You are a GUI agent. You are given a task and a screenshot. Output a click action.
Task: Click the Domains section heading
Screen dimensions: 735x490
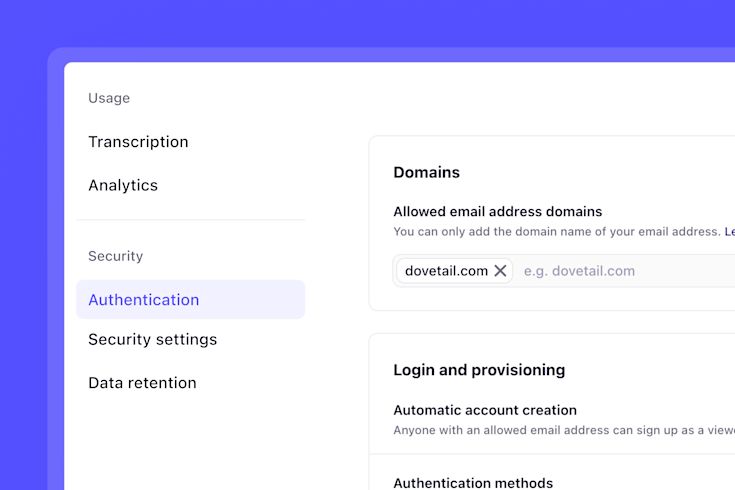pyautogui.click(x=427, y=172)
